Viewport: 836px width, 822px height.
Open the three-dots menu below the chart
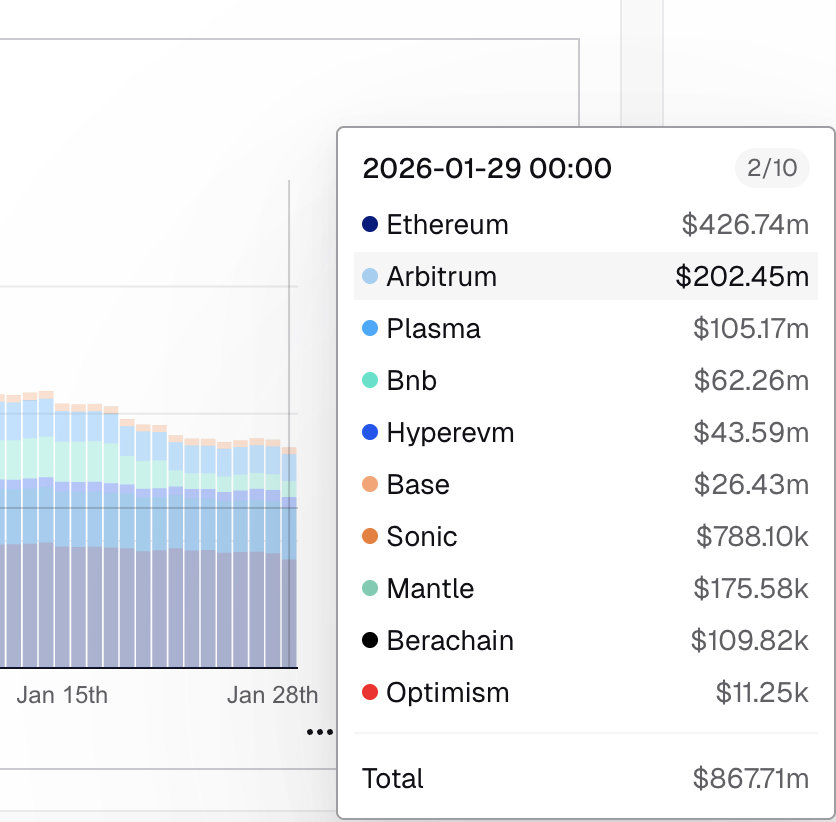pyautogui.click(x=320, y=732)
